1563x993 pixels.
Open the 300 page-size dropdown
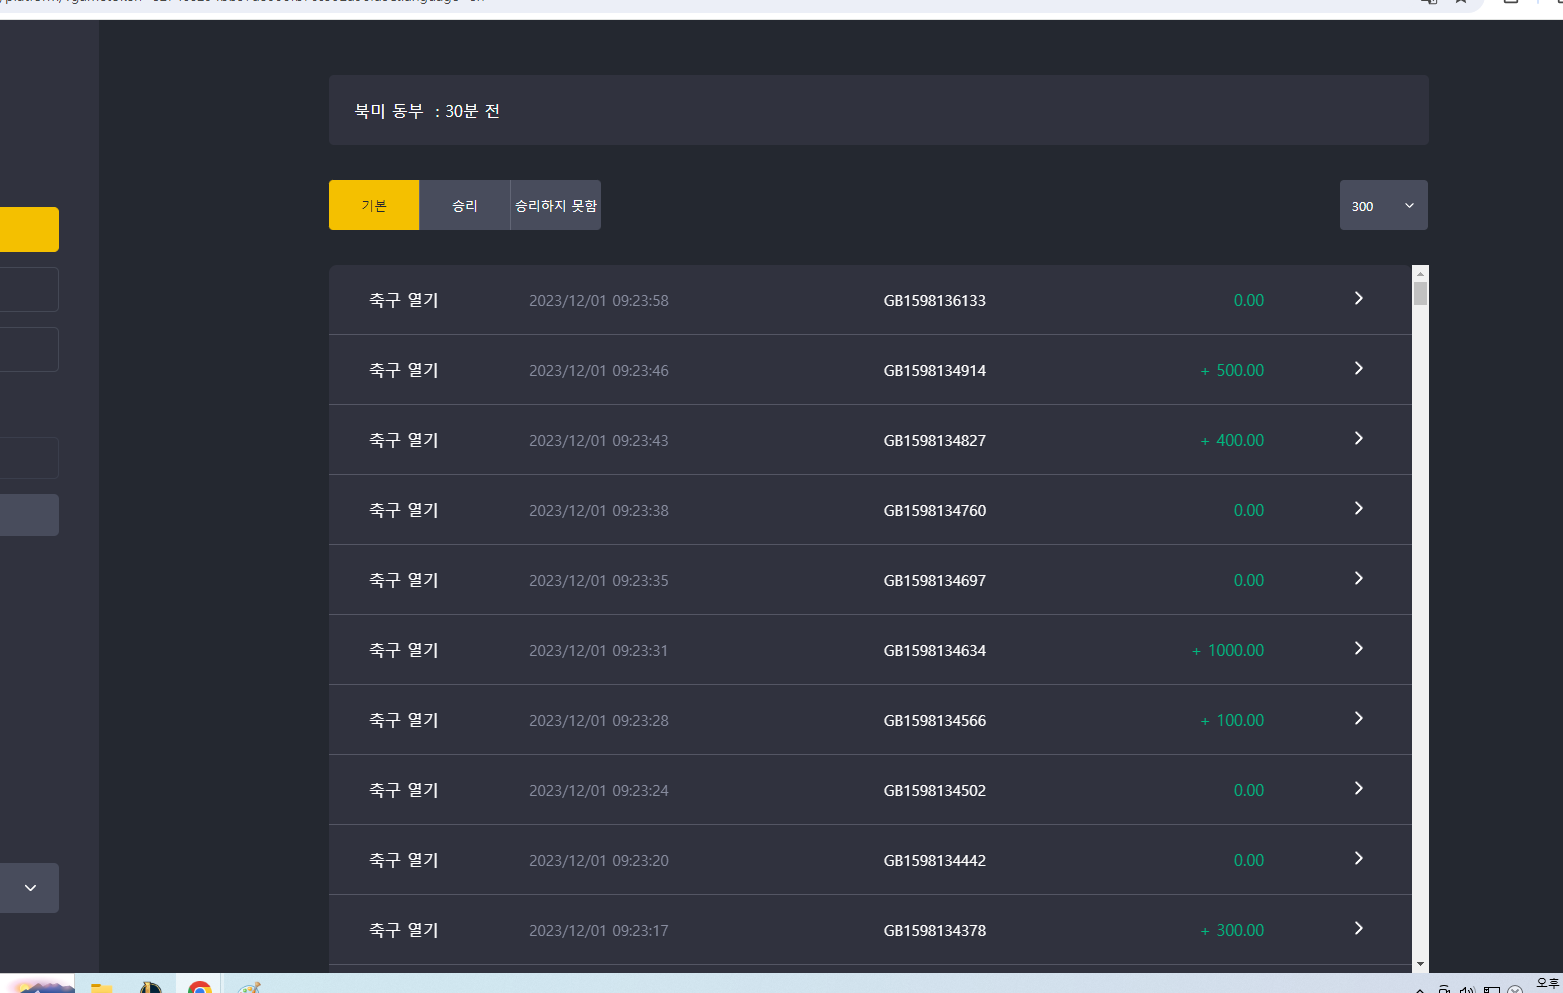(1384, 205)
